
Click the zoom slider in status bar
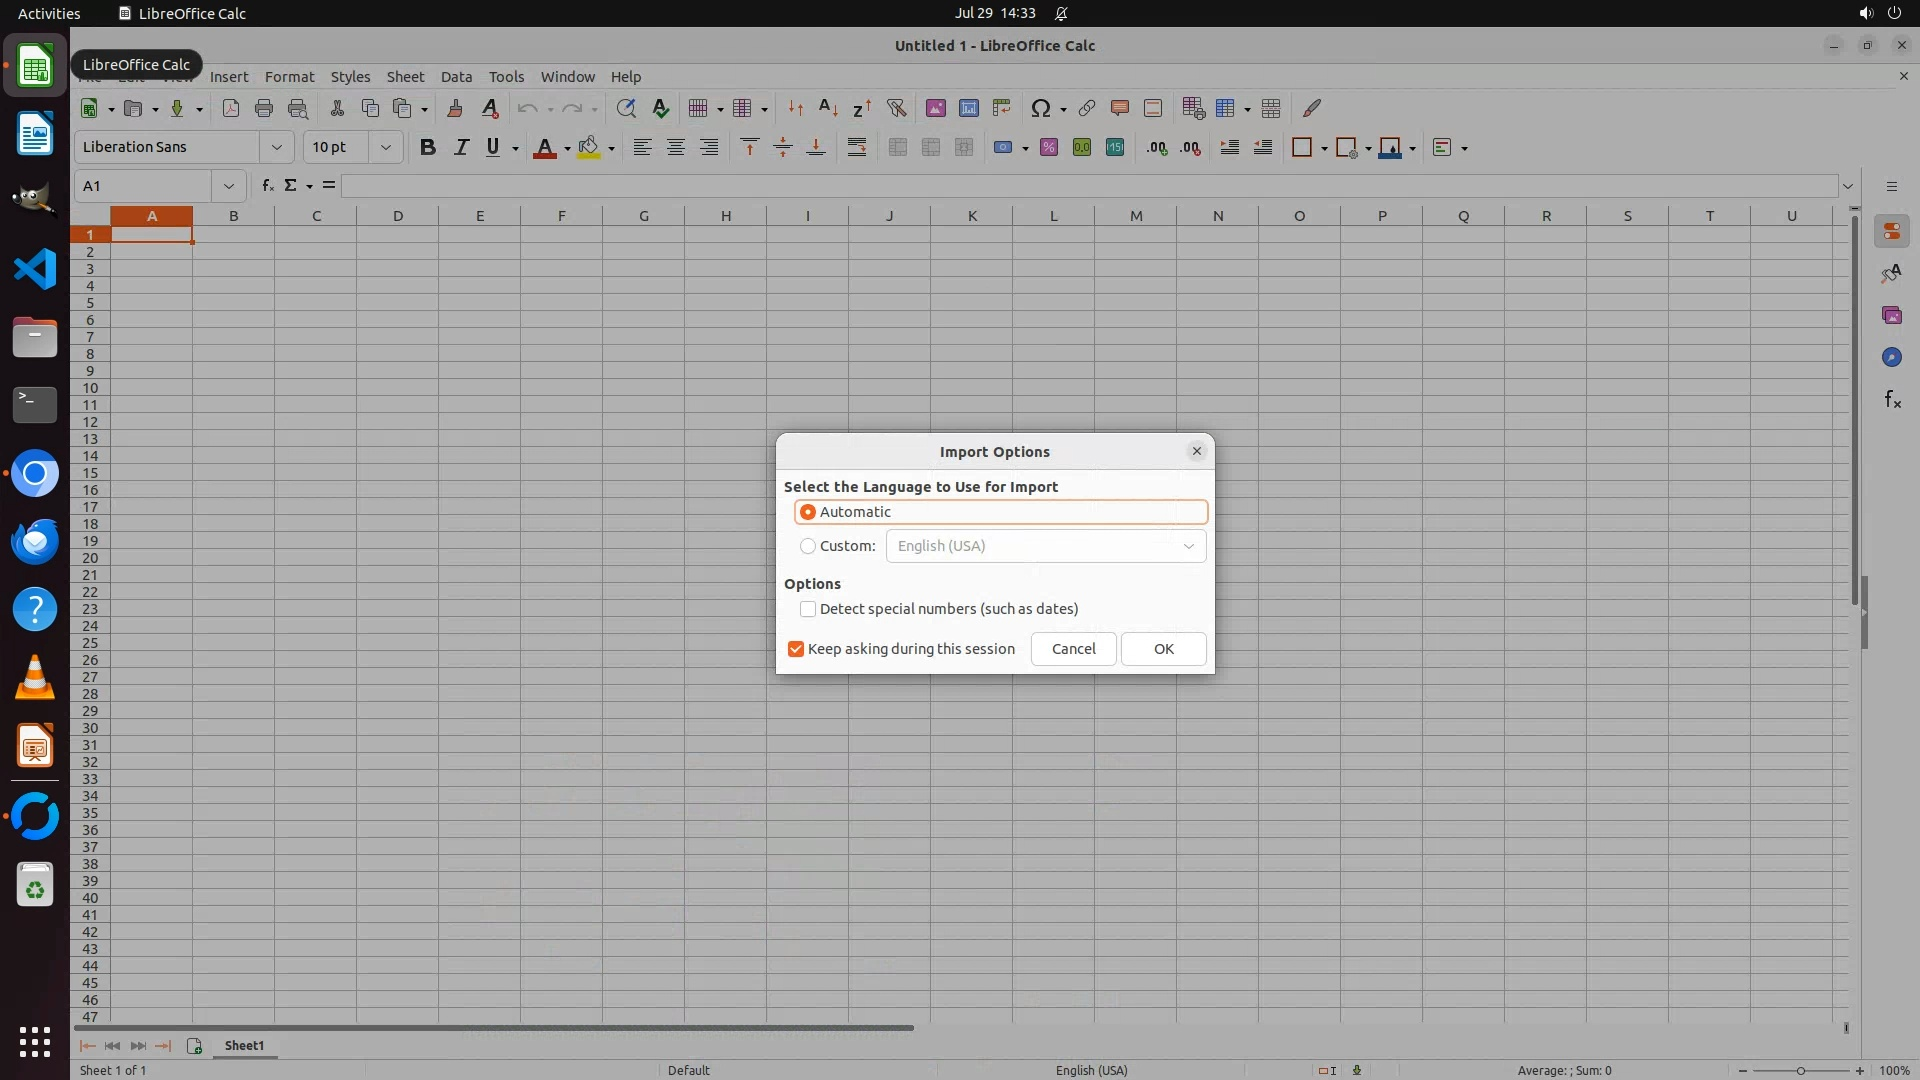click(1800, 1070)
